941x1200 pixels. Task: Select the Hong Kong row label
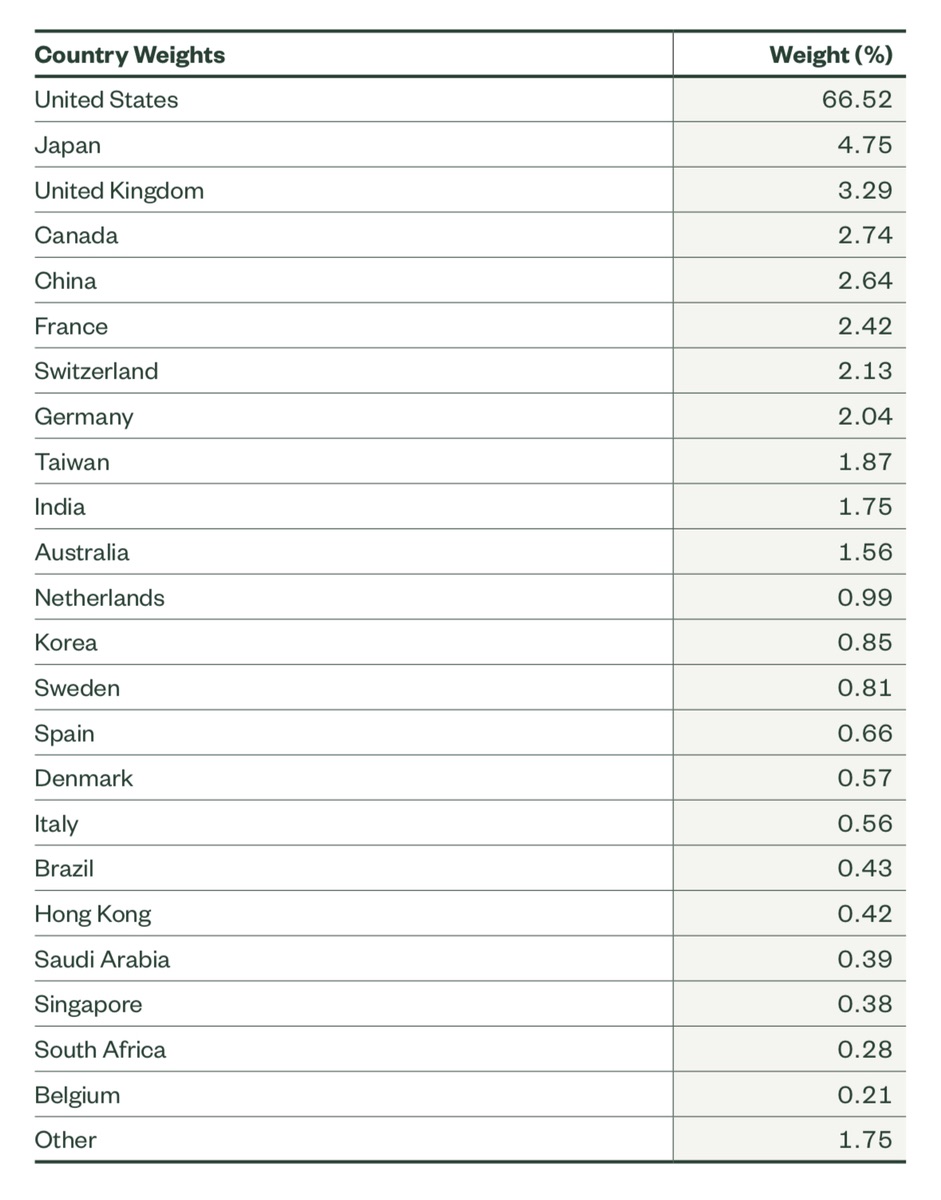[x=93, y=914]
